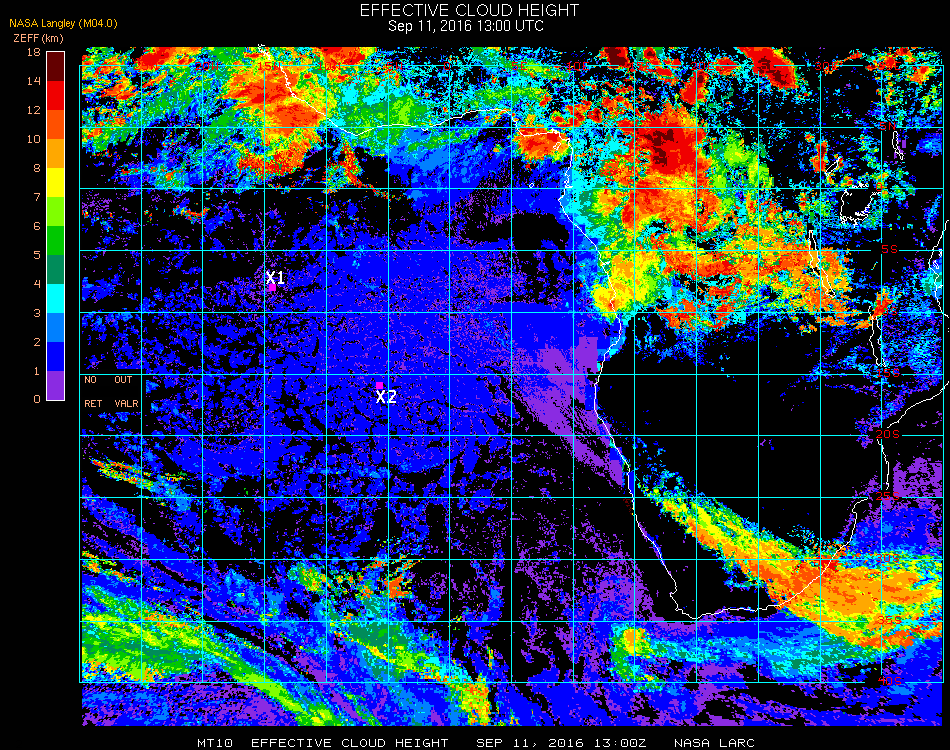
Task: Click the legend scale value '8'
Action: pos(37,168)
